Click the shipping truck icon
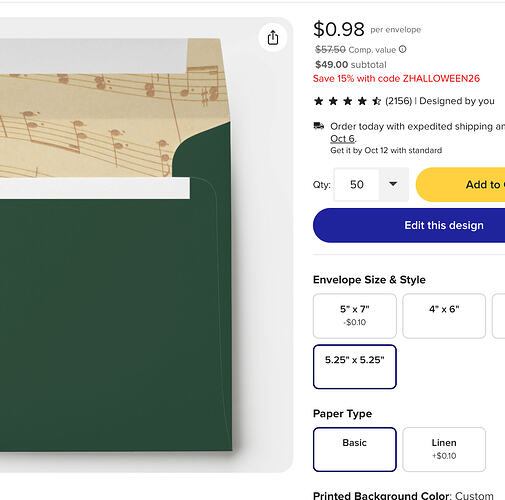505x500 pixels. (319, 126)
